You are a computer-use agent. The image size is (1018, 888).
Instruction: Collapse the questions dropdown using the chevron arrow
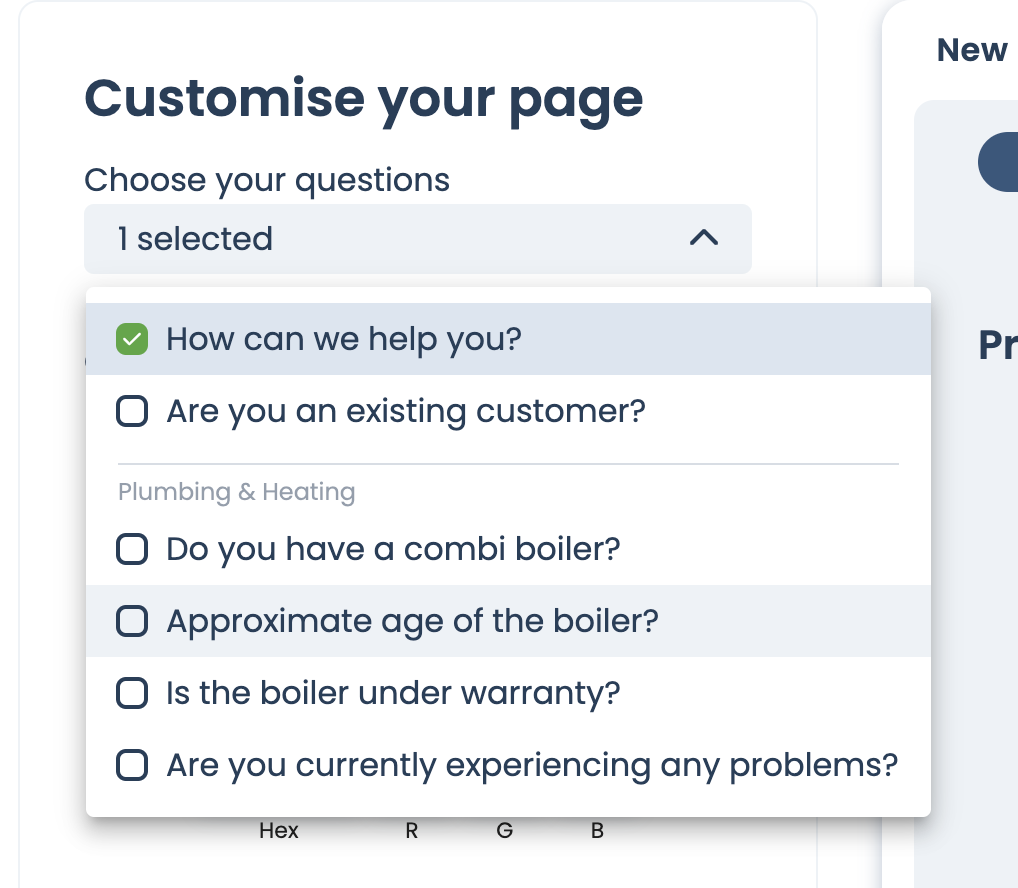704,238
